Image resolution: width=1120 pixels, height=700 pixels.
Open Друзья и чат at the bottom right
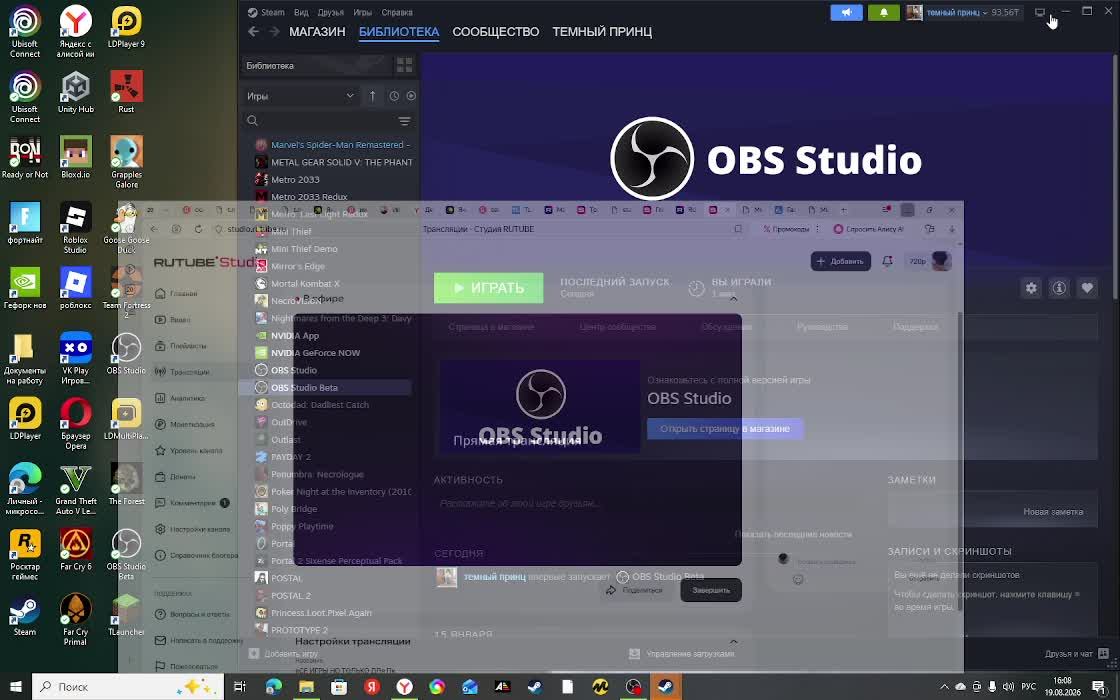tap(1076, 654)
